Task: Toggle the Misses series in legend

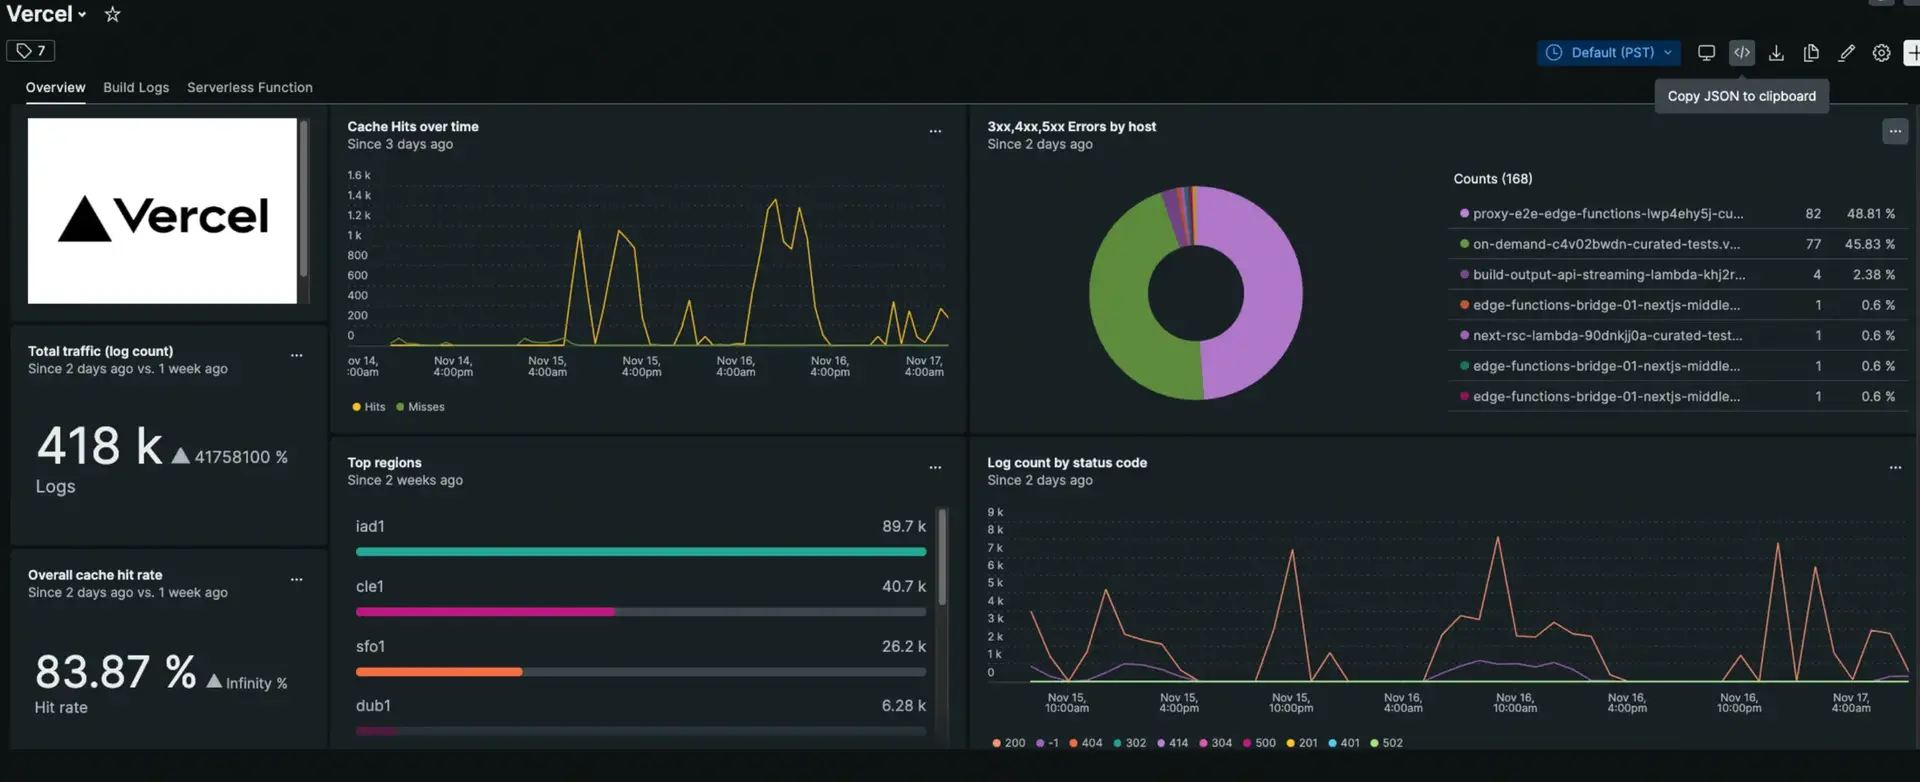Action: tap(421, 407)
